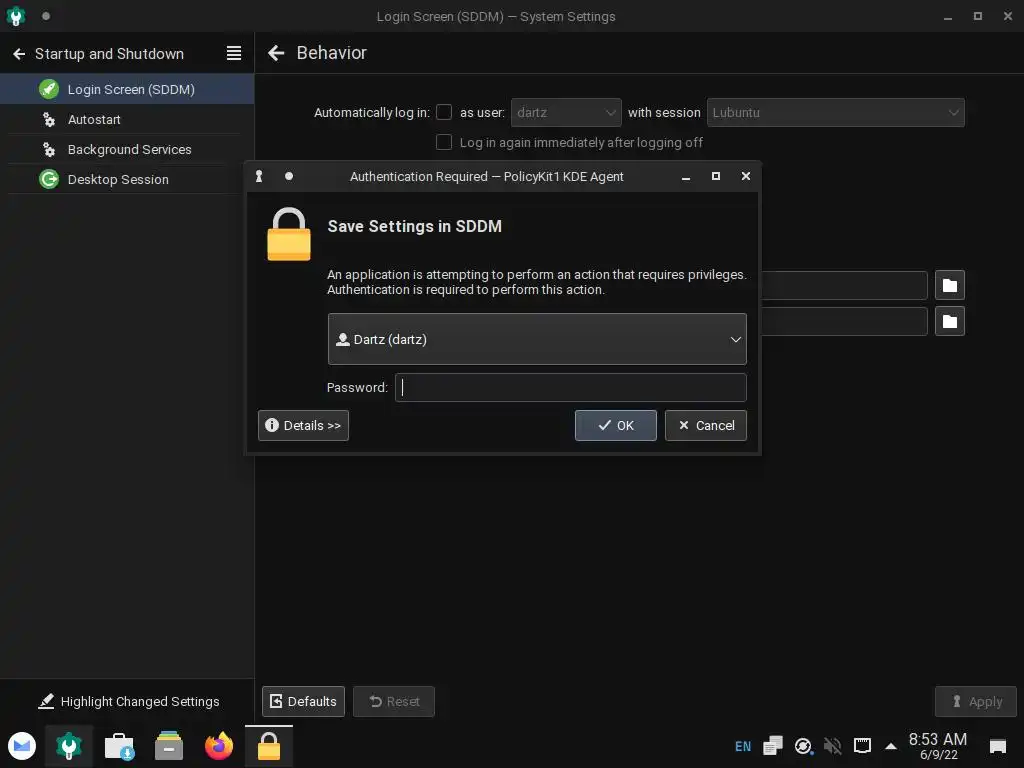Click the lower path field behind the dialog
1024x768 pixels.
coord(844,321)
